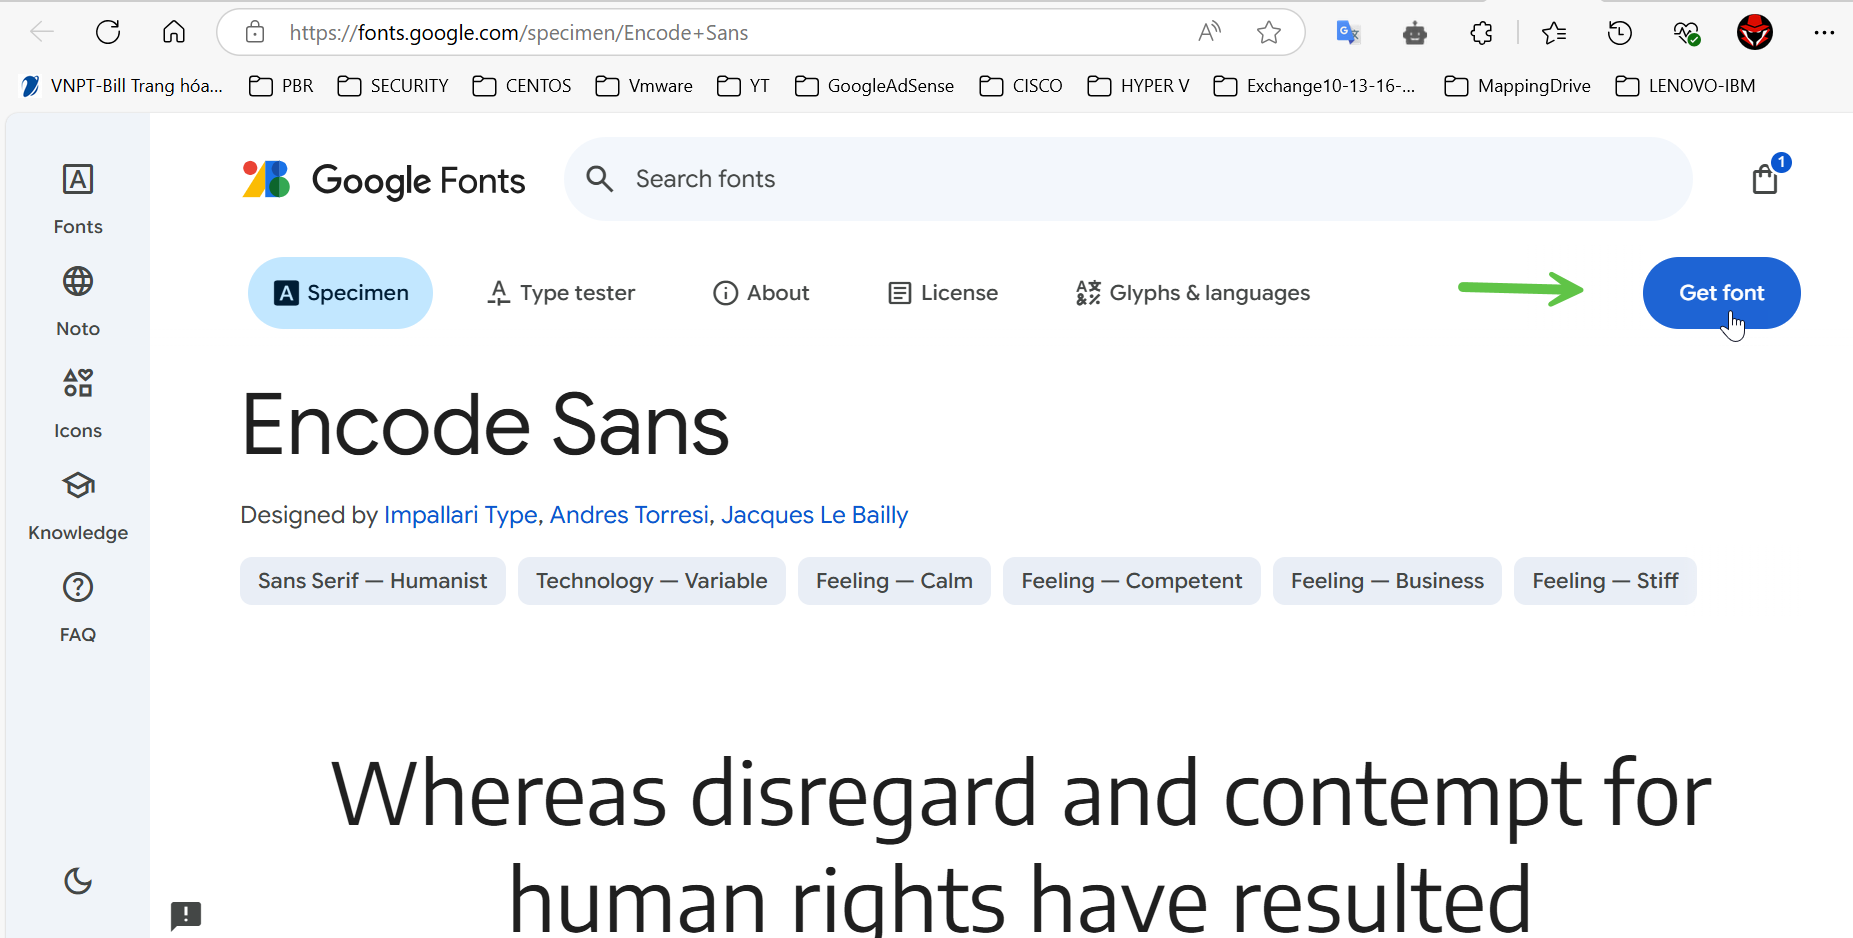Open the YT bookmarks folder
The image size is (1853, 938).
743,86
